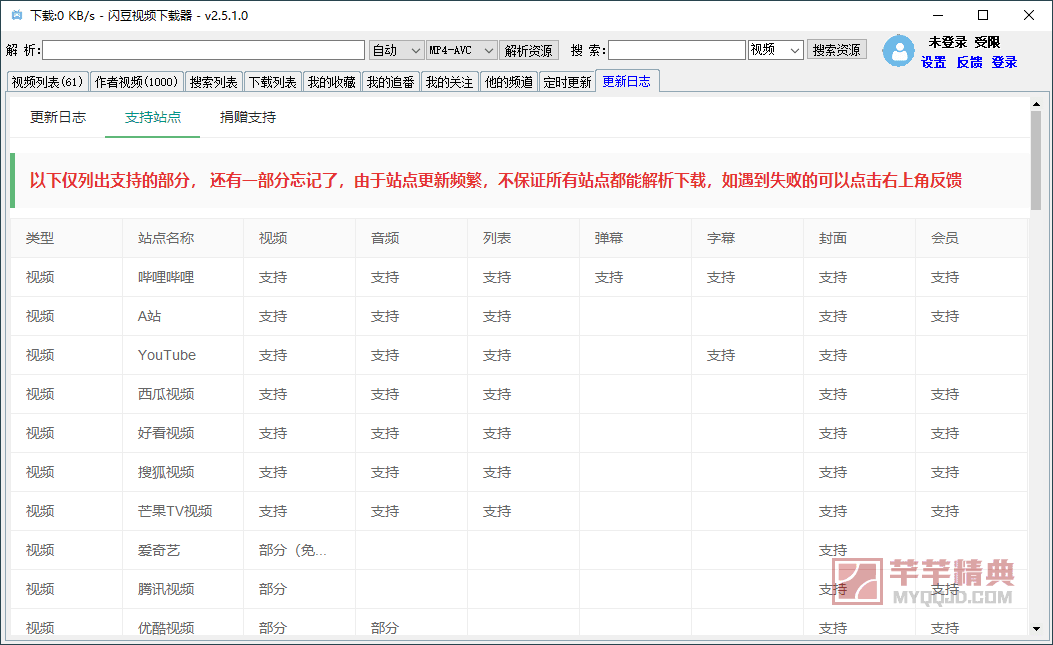Switch to 他的频道 tab
The width and height of the screenshot is (1053, 645).
(508, 82)
